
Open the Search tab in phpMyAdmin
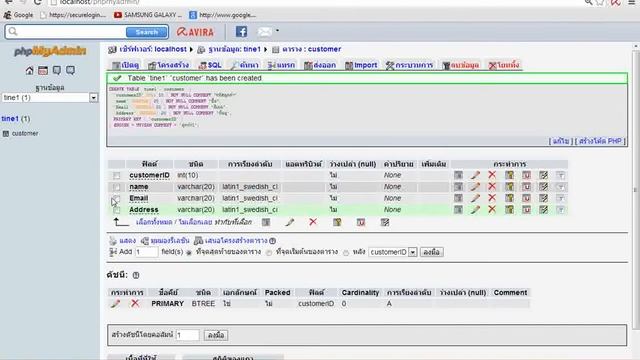[244, 65]
